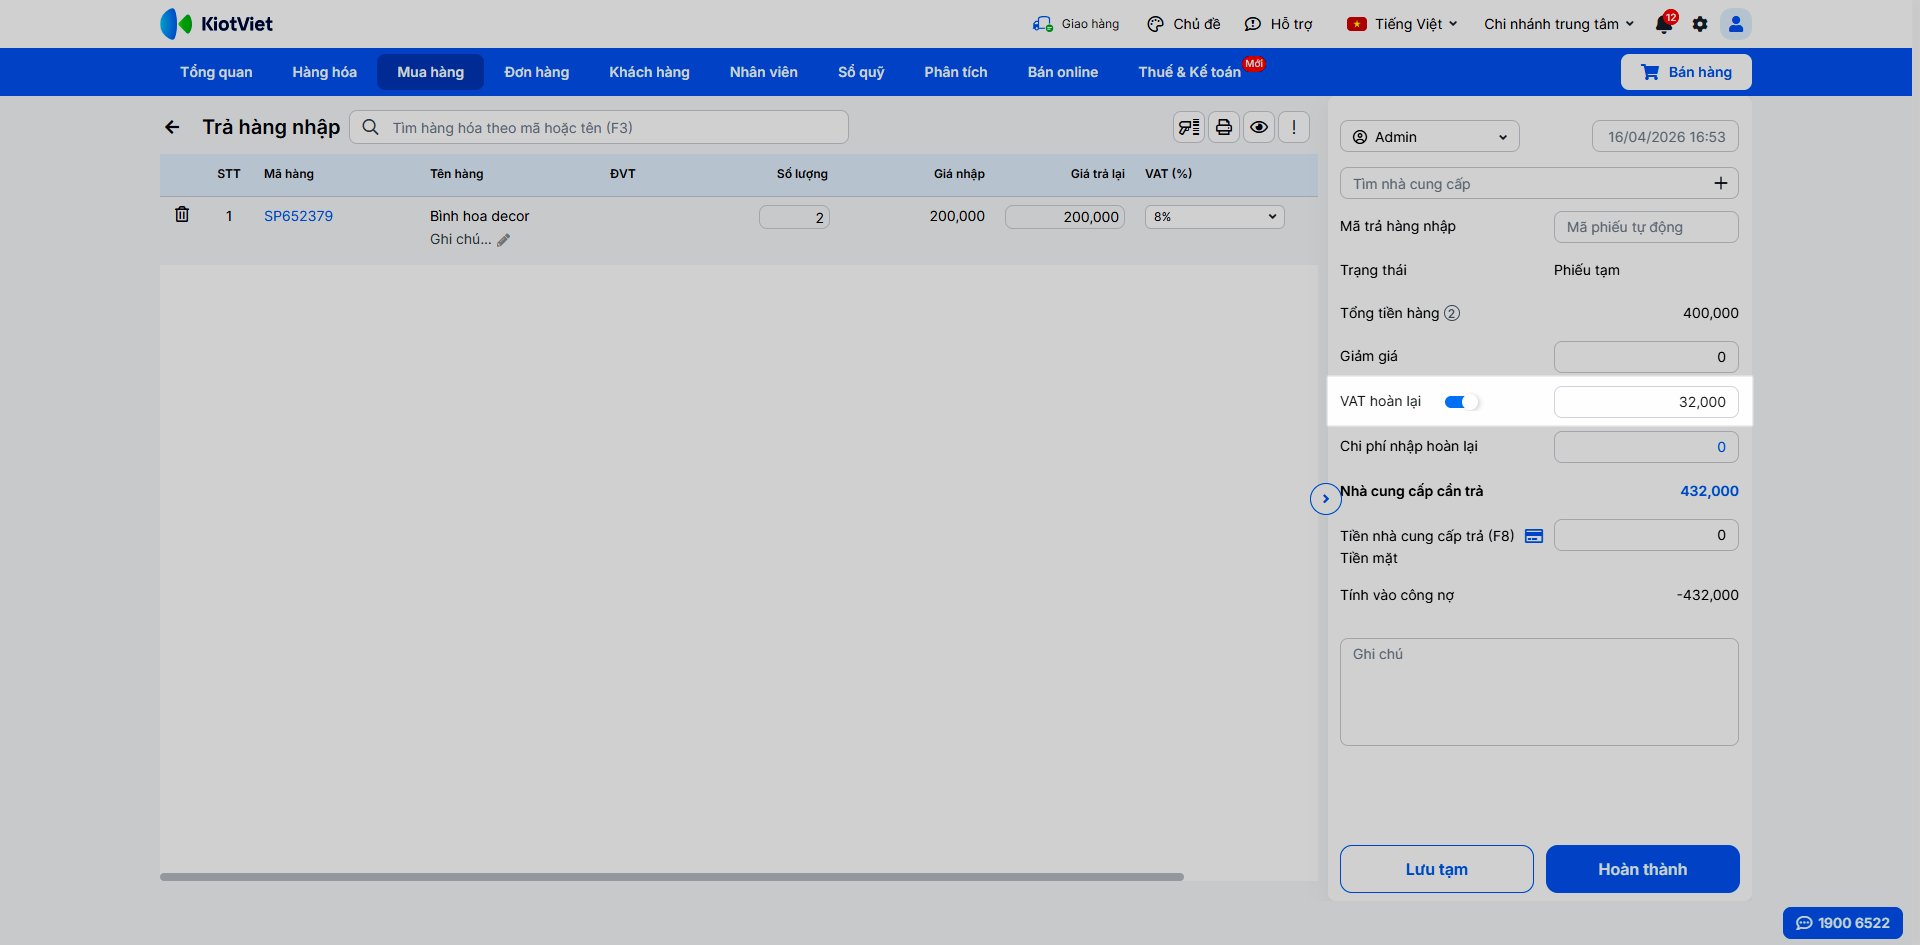Toggle the VAT hoàn lại switch
Screen dimensions: 1920x945
point(1461,402)
